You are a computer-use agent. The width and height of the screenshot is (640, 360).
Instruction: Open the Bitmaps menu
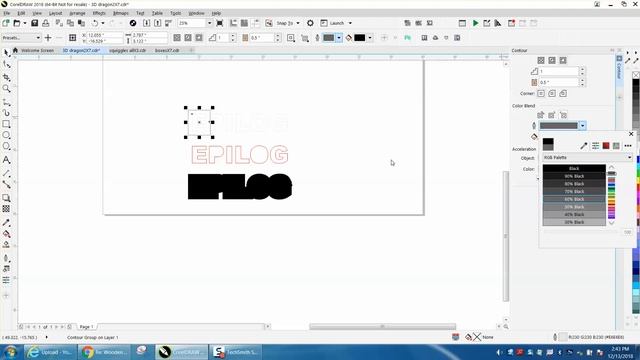[120, 13]
